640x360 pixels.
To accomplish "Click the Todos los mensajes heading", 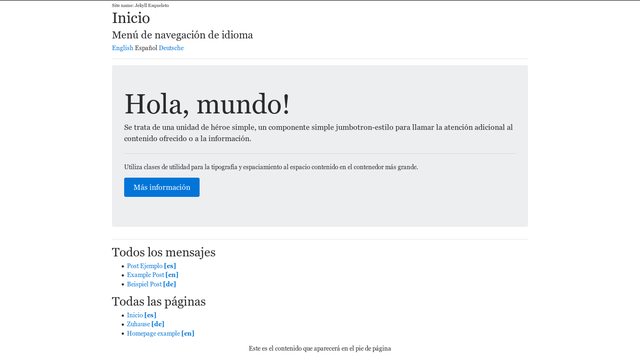I will (x=164, y=252).
